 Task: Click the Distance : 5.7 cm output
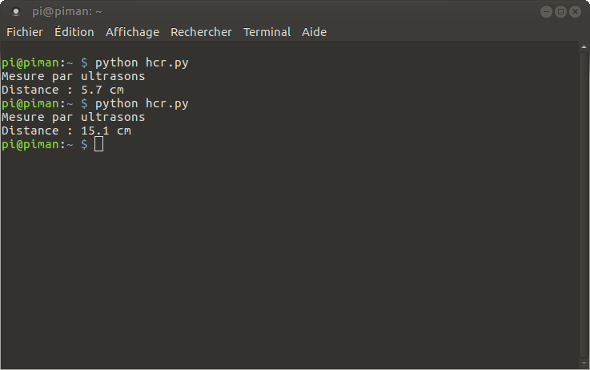click(x=62, y=90)
